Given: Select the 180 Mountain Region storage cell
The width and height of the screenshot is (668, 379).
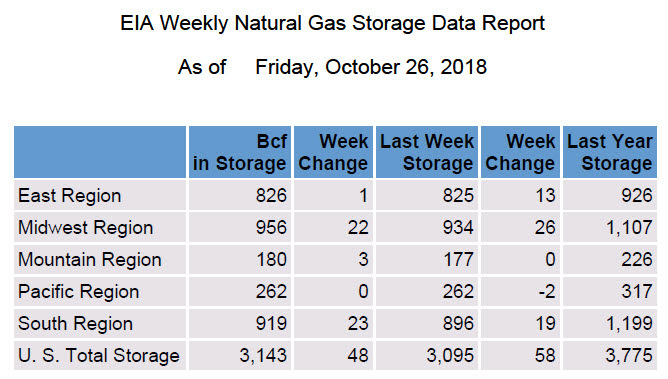Looking at the screenshot, I should click(x=240, y=259).
